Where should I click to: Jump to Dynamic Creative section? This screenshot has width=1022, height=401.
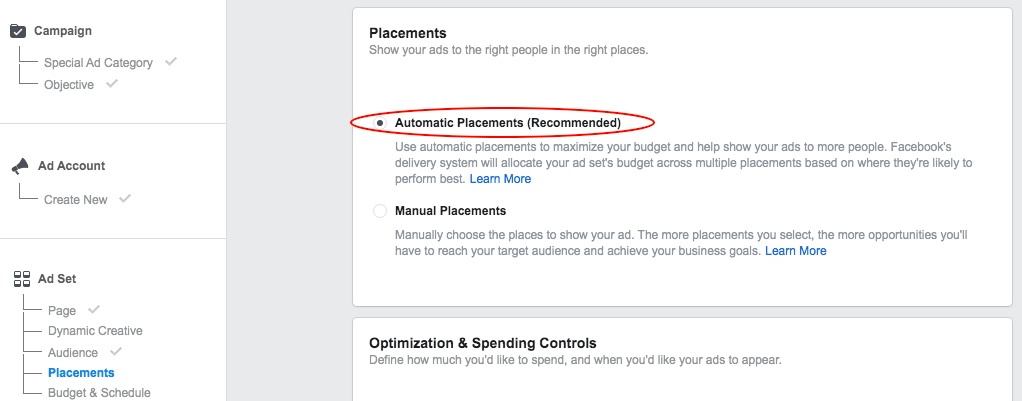pyautogui.click(x=95, y=331)
